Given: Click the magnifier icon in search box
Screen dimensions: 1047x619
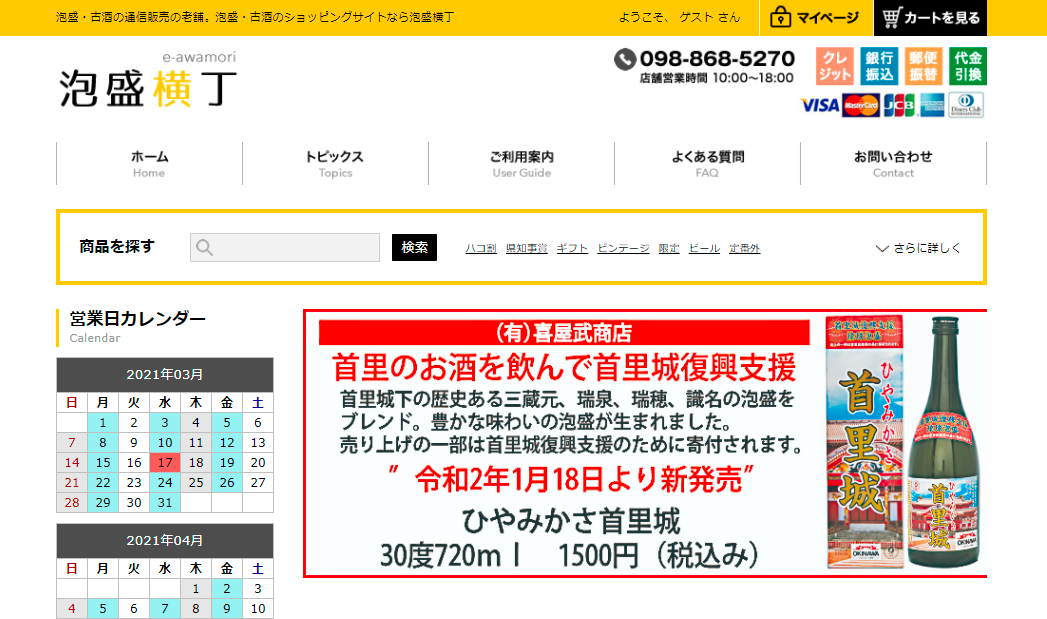Looking at the screenshot, I should 204,248.
